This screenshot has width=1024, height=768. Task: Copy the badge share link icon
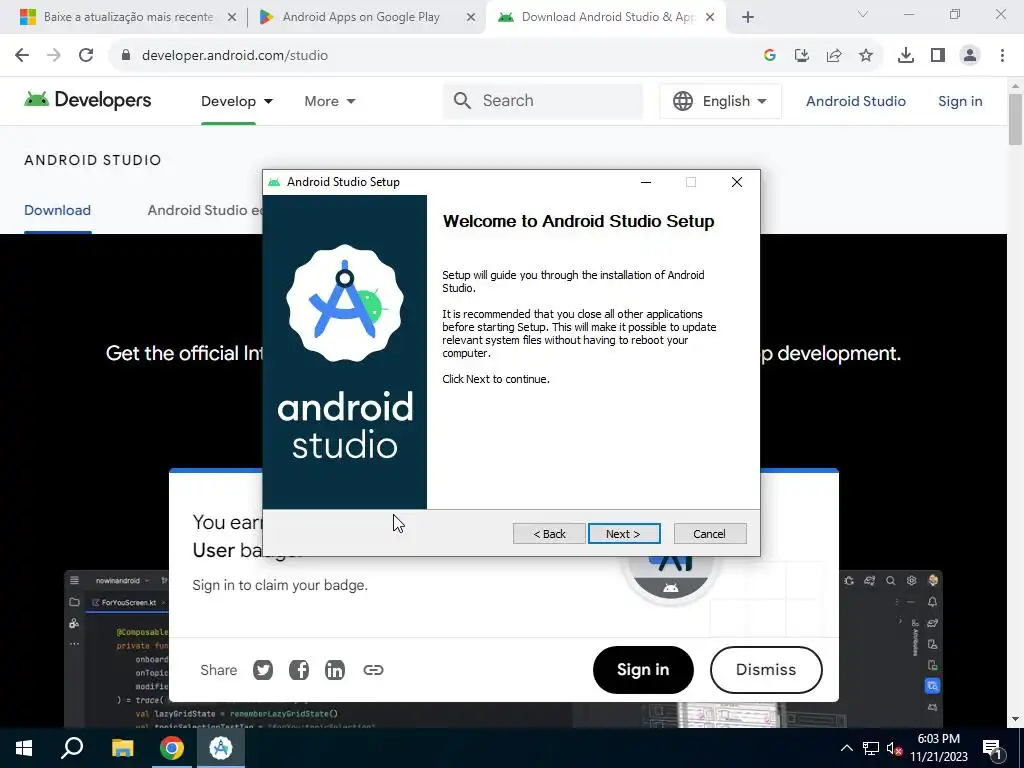coord(373,670)
